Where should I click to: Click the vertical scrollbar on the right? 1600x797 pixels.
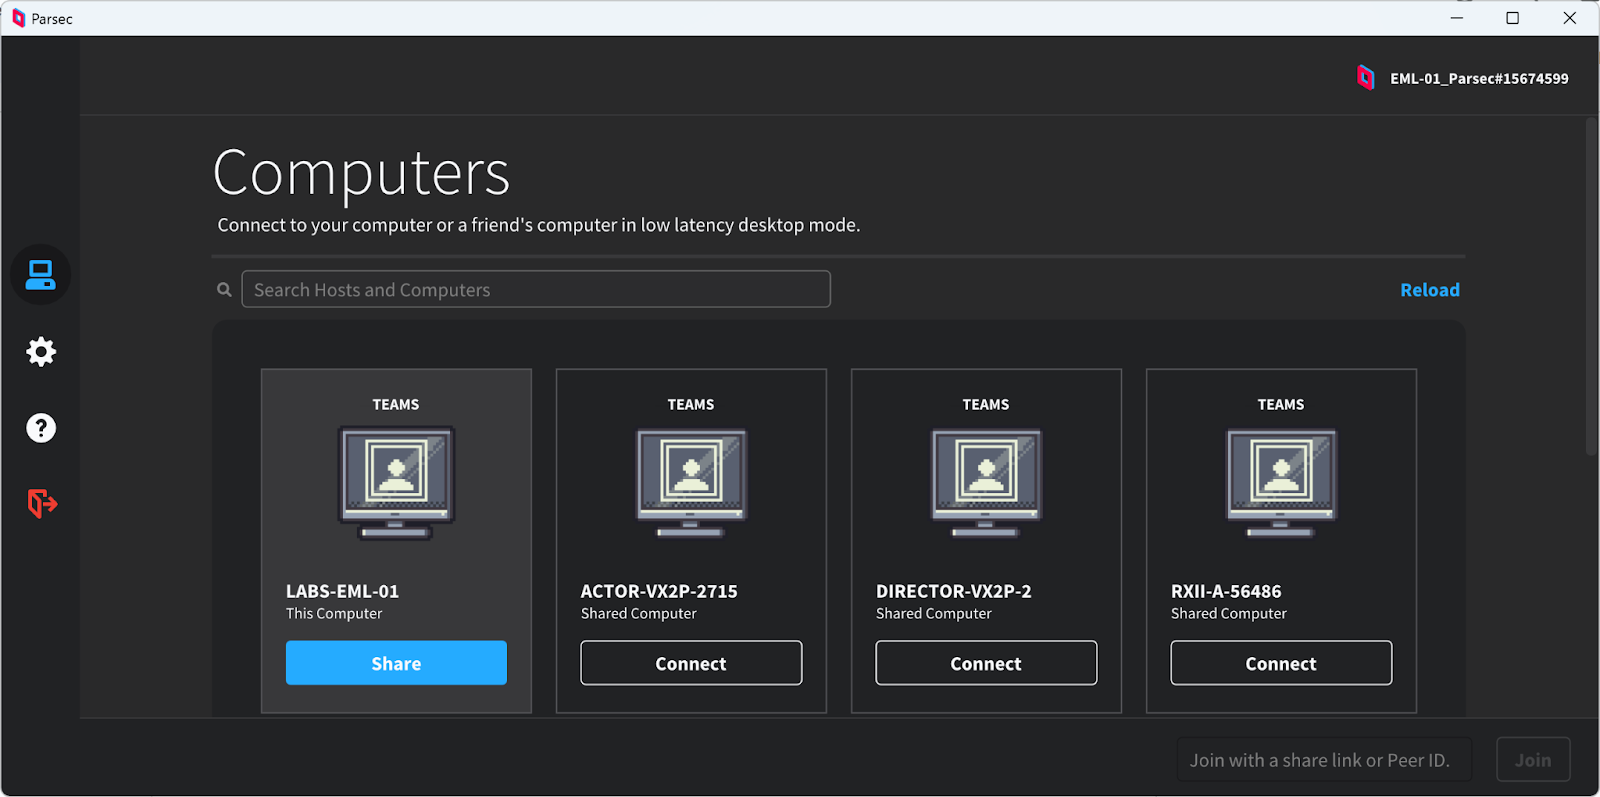pos(1591,287)
